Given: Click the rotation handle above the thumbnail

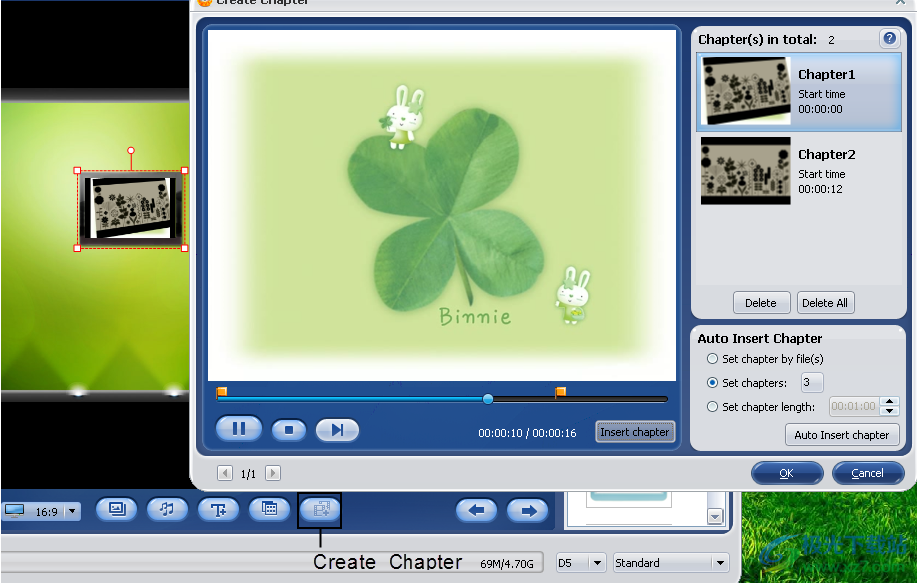Looking at the screenshot, I should click(131, 150).
